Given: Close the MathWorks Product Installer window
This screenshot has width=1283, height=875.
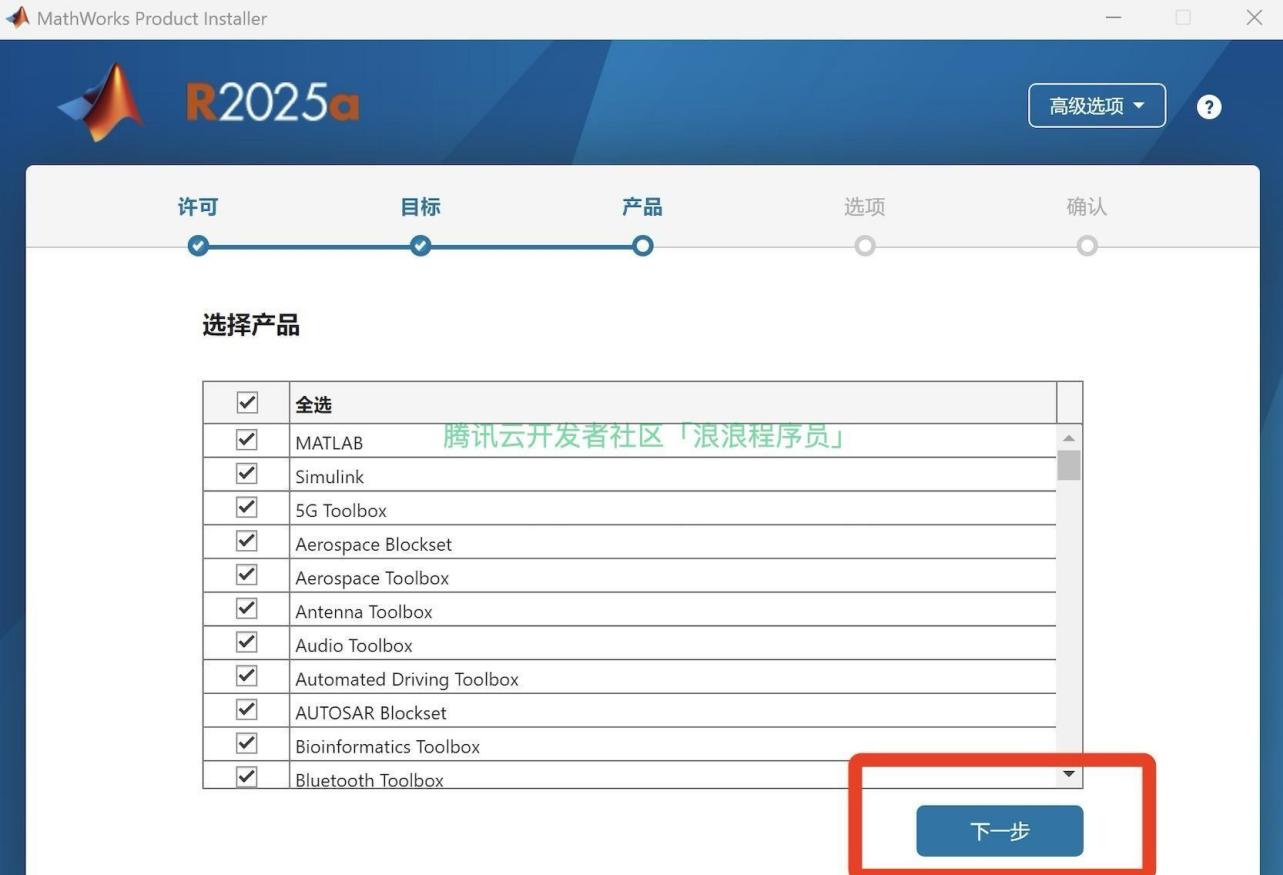Looking at the screenshot, I should point(1254,18).
